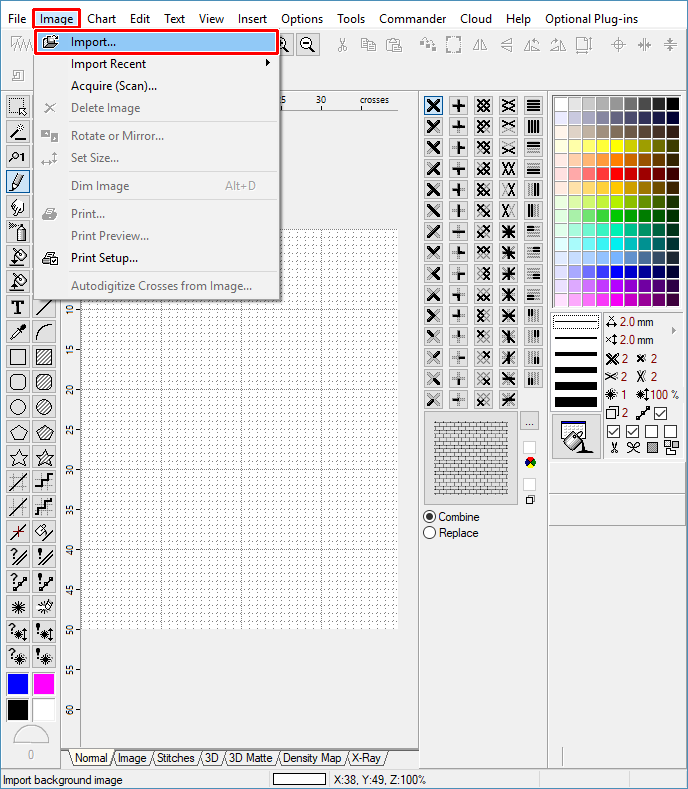Select the empty circle shape tool
The width and height of the screenshot is (688, 789).
18,407
